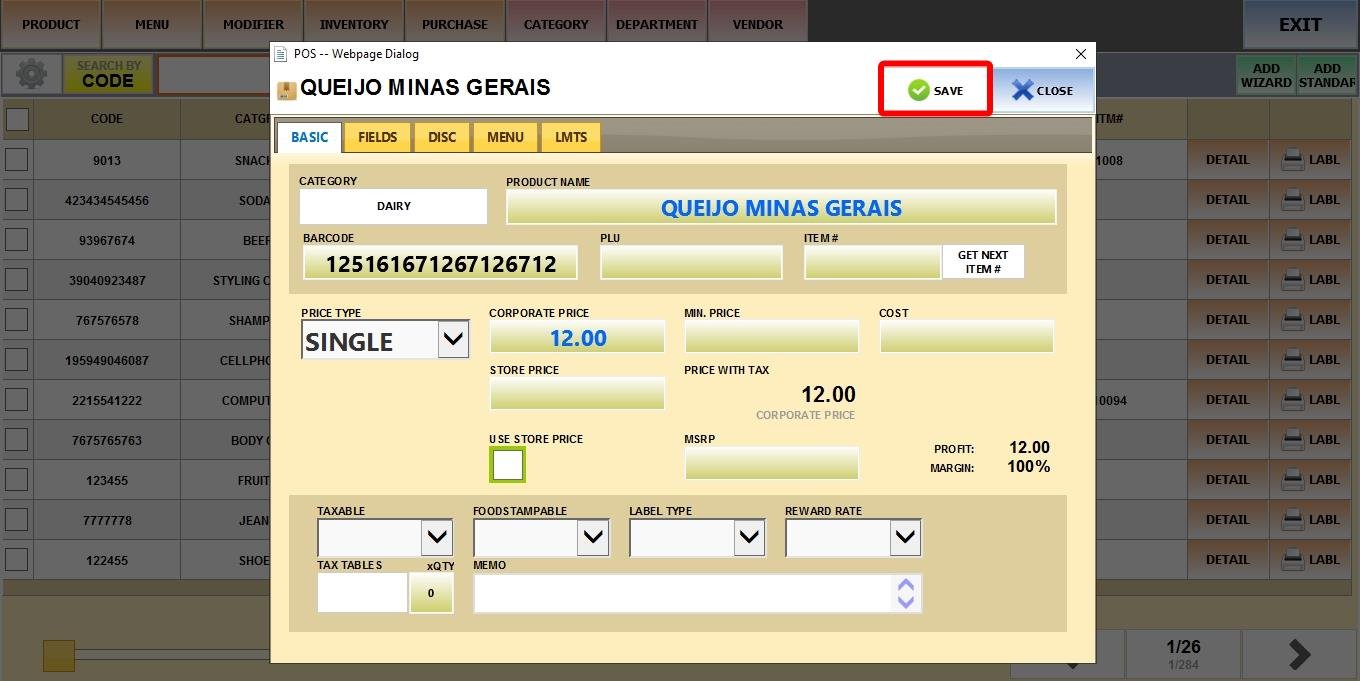This screenshot has width=1360, height=681.
Task: Click the blue X Close icon
Action: tap(1021, 90)
